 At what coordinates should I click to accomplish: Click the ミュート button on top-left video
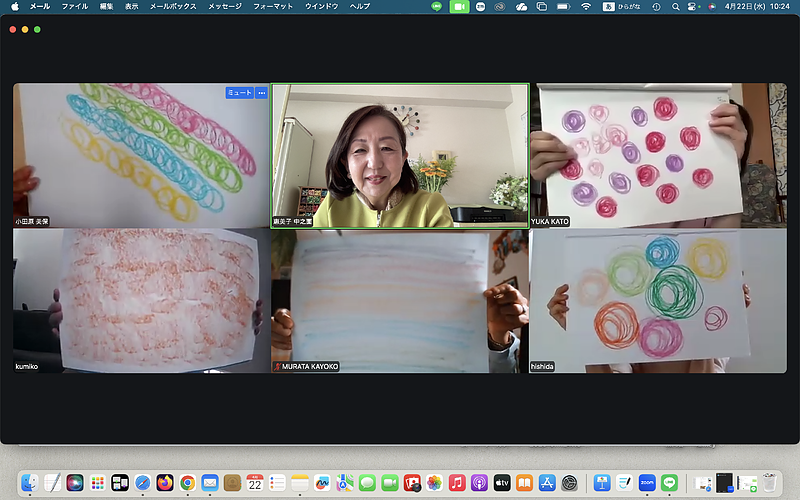240,92
